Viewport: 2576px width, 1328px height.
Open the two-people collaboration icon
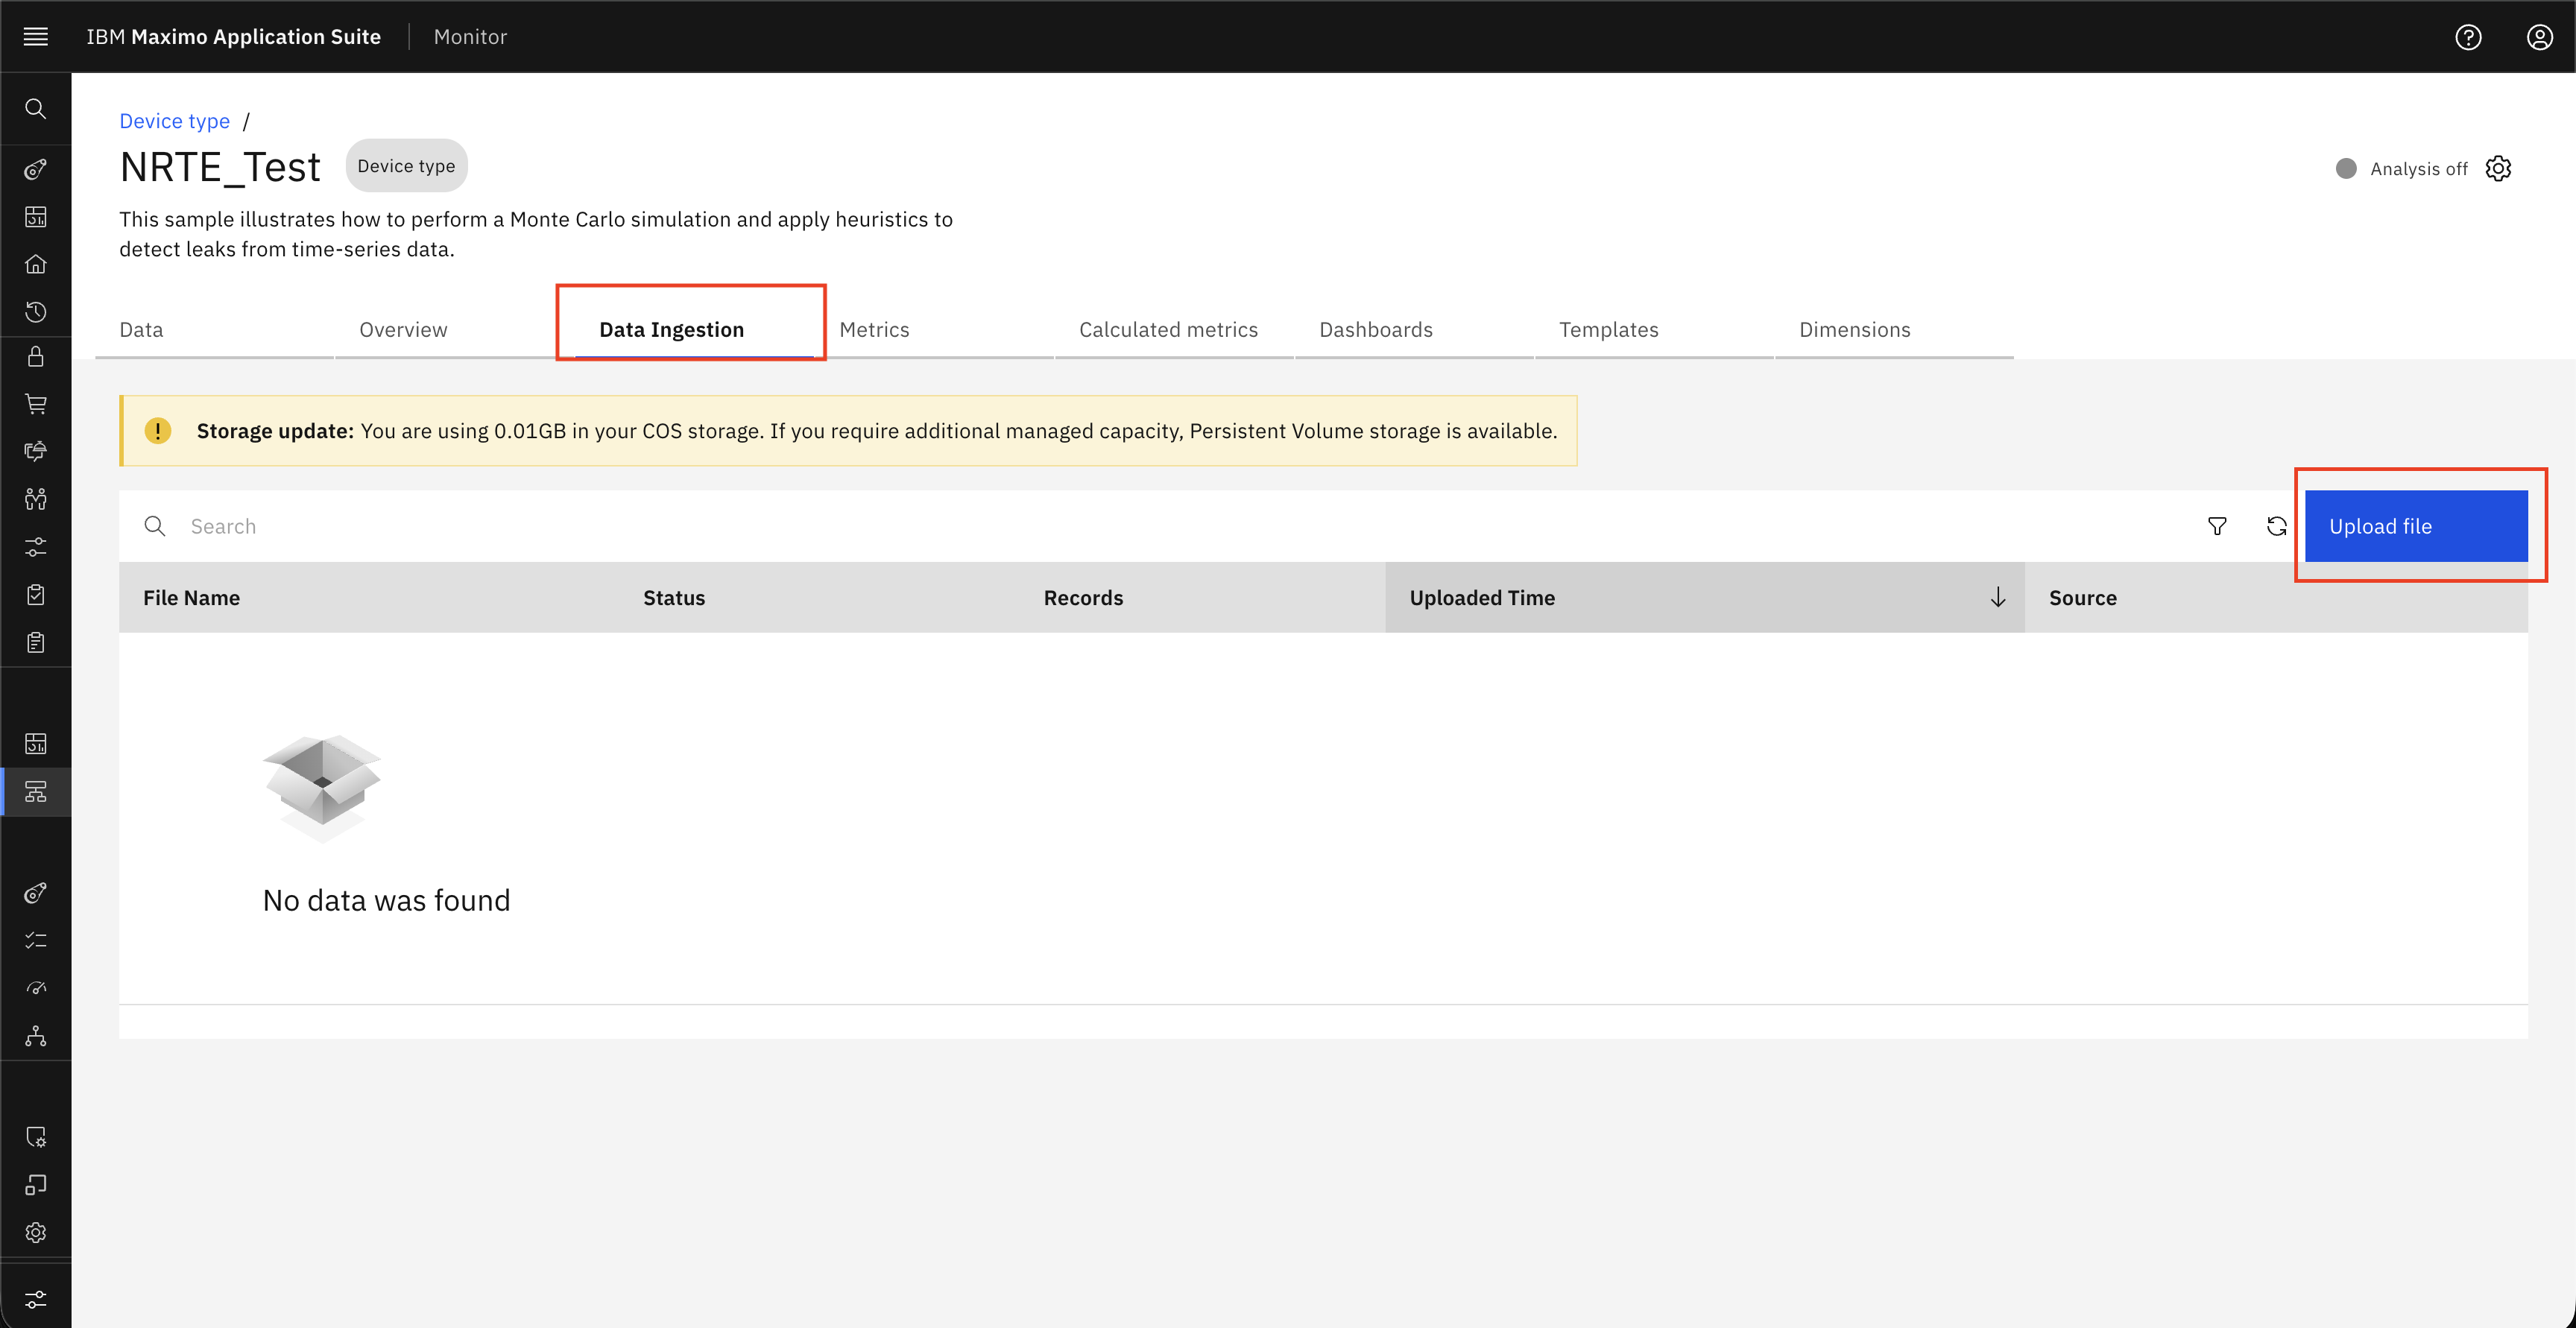pyautogui.click(x=36, y=499)
